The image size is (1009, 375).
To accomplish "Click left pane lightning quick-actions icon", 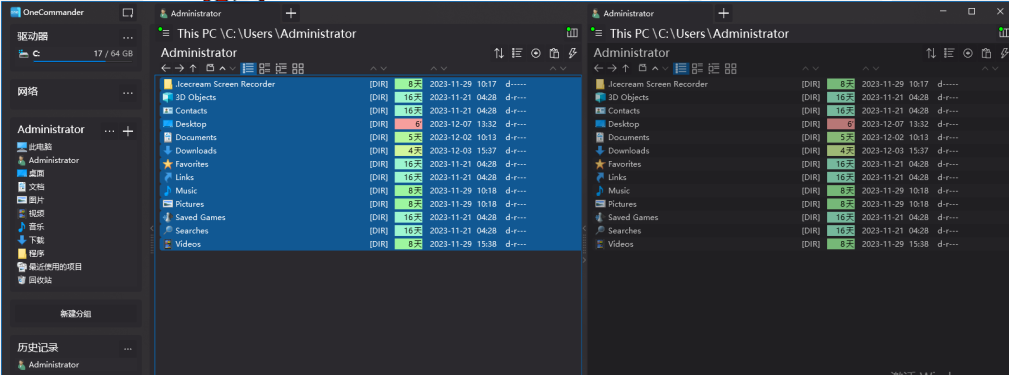I will pyautogui.click(x=573, y=53).
